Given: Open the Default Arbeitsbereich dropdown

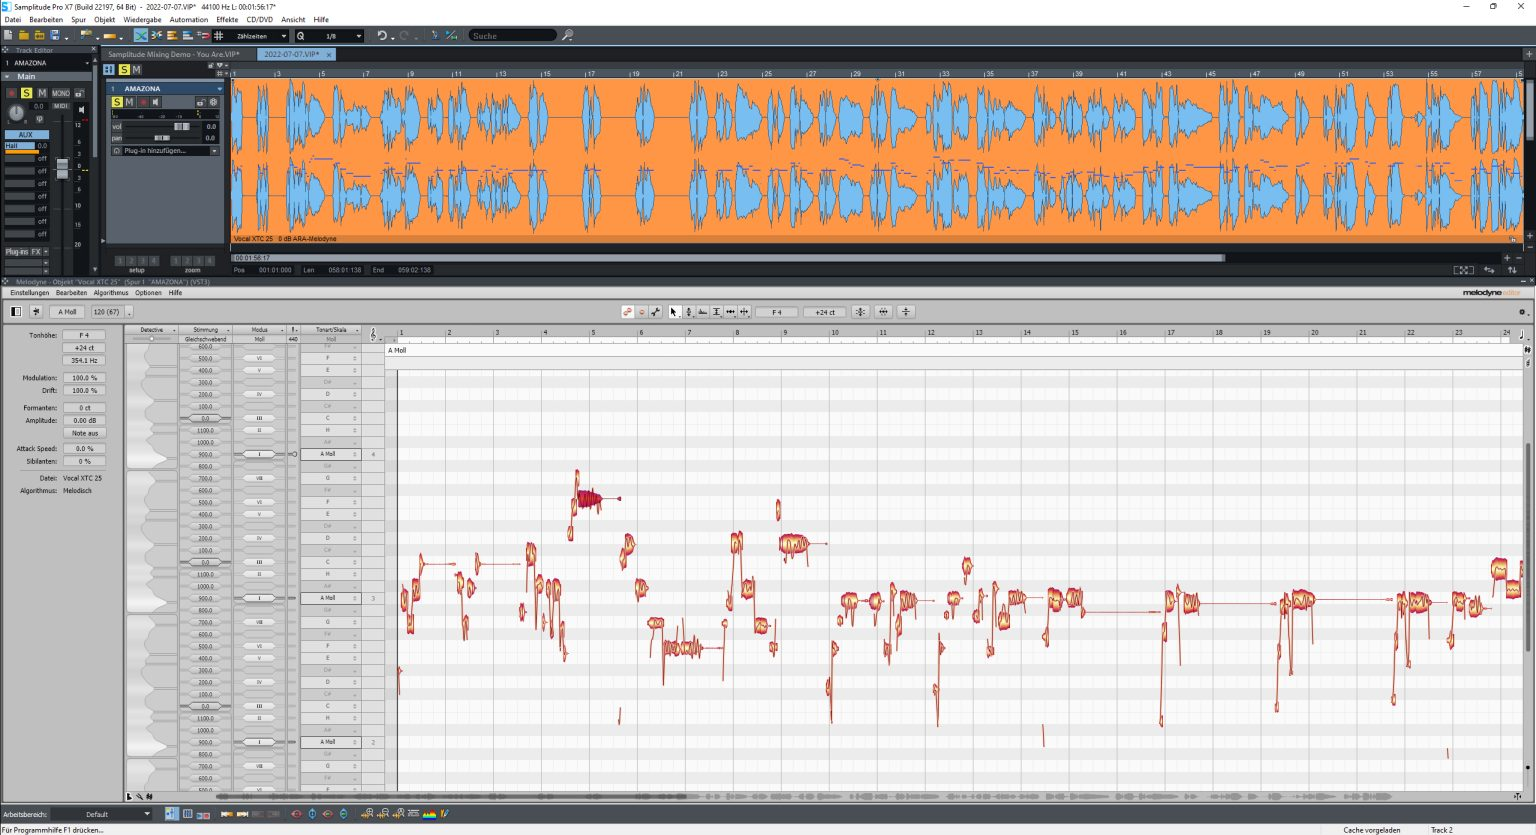Looking at the screenshot, I should [x=102, y=814].
